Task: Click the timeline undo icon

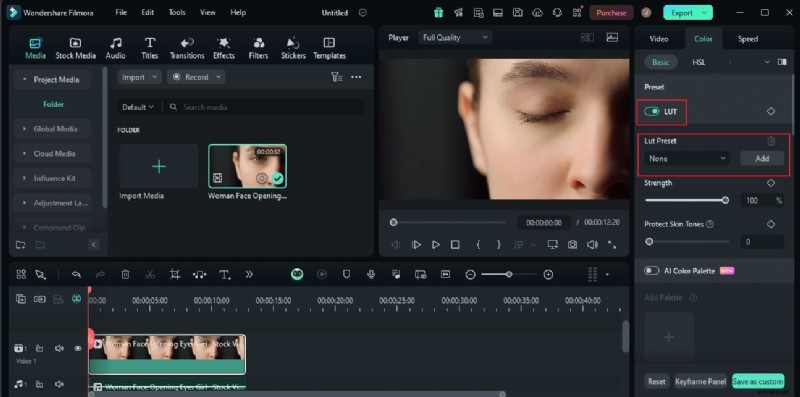Action: (x=76, y=275)
